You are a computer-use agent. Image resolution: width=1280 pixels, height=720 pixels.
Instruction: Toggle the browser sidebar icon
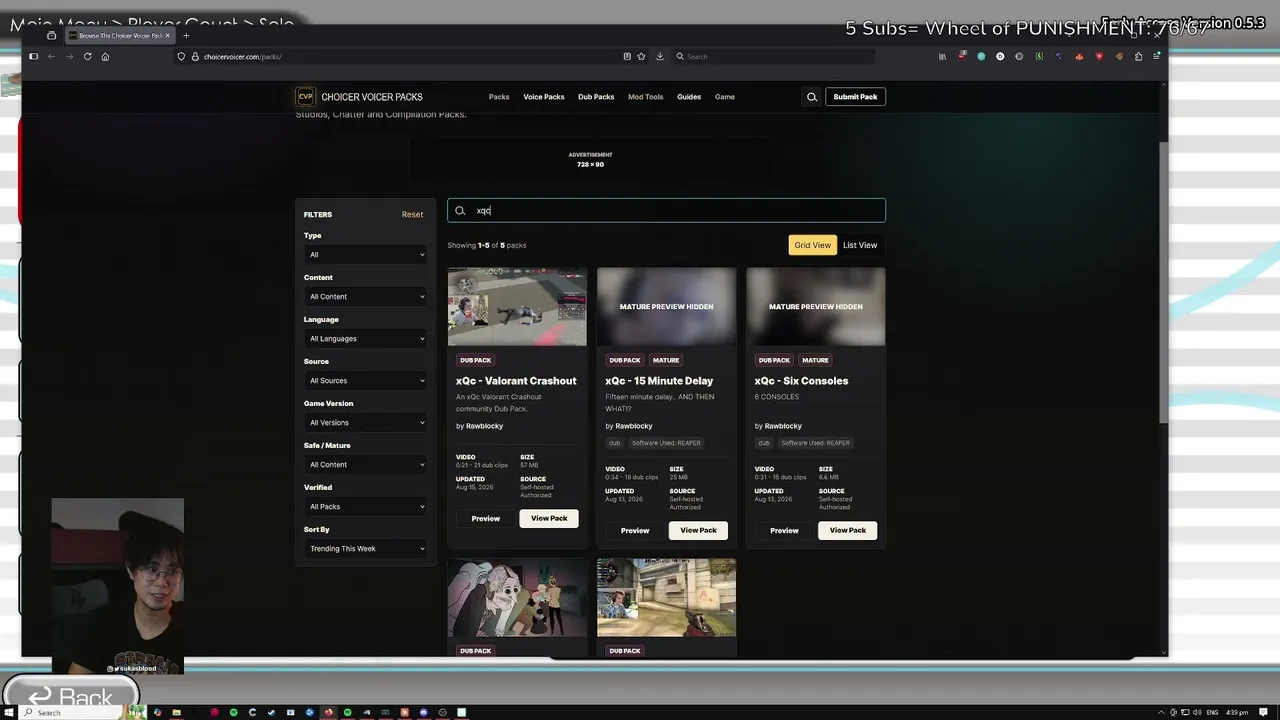coord(33,56)
